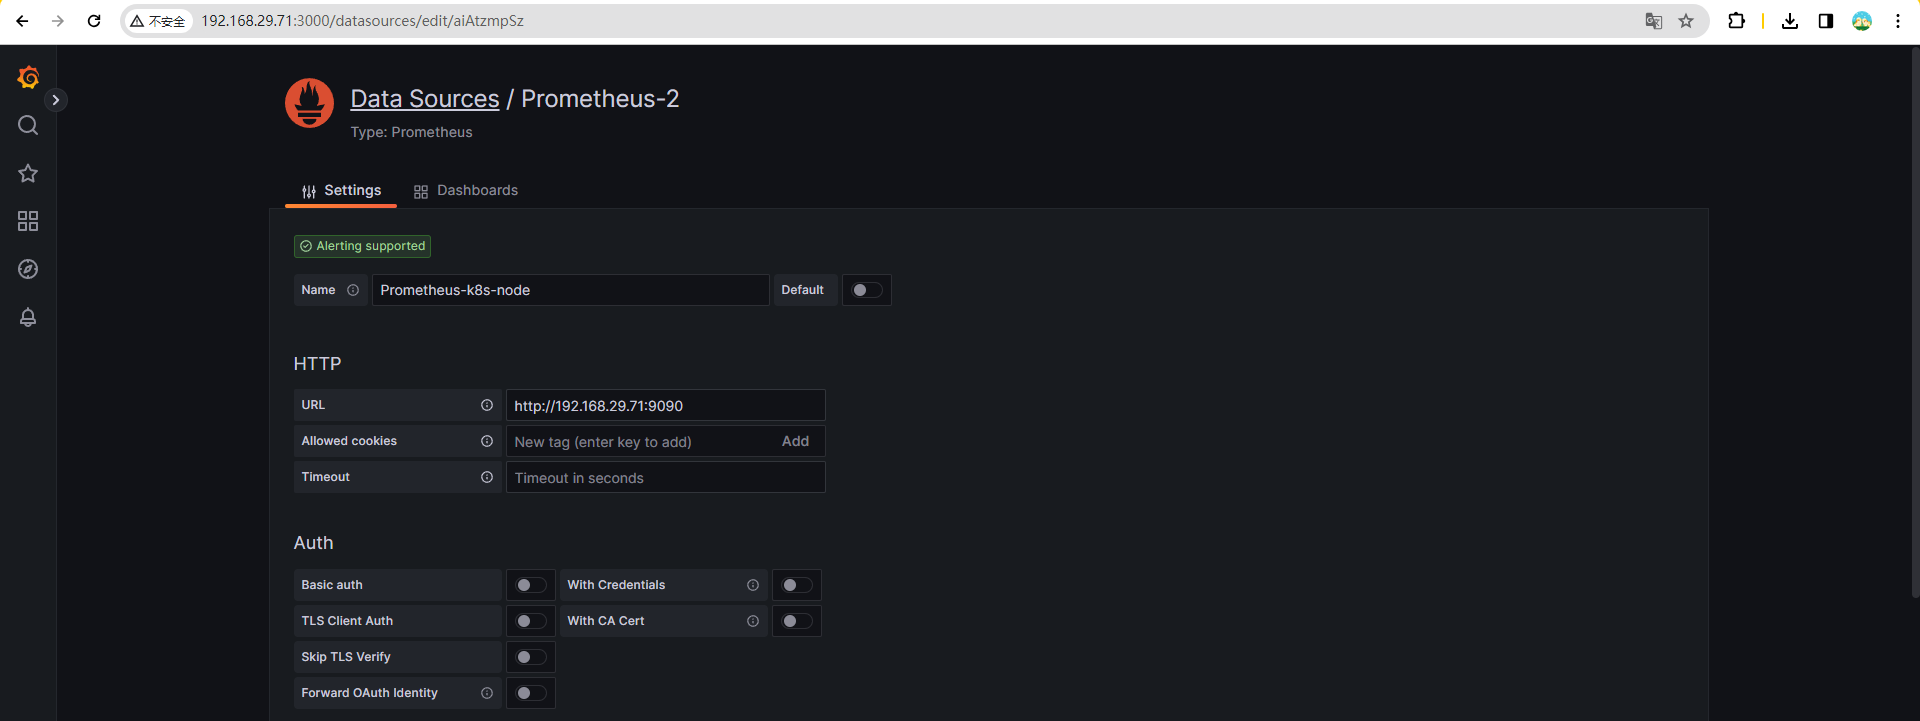Image resolution: width=1920 pixels, height=721 pixels.
Task: Click the browser forward arrow
Action: click(x=58, y=21)
